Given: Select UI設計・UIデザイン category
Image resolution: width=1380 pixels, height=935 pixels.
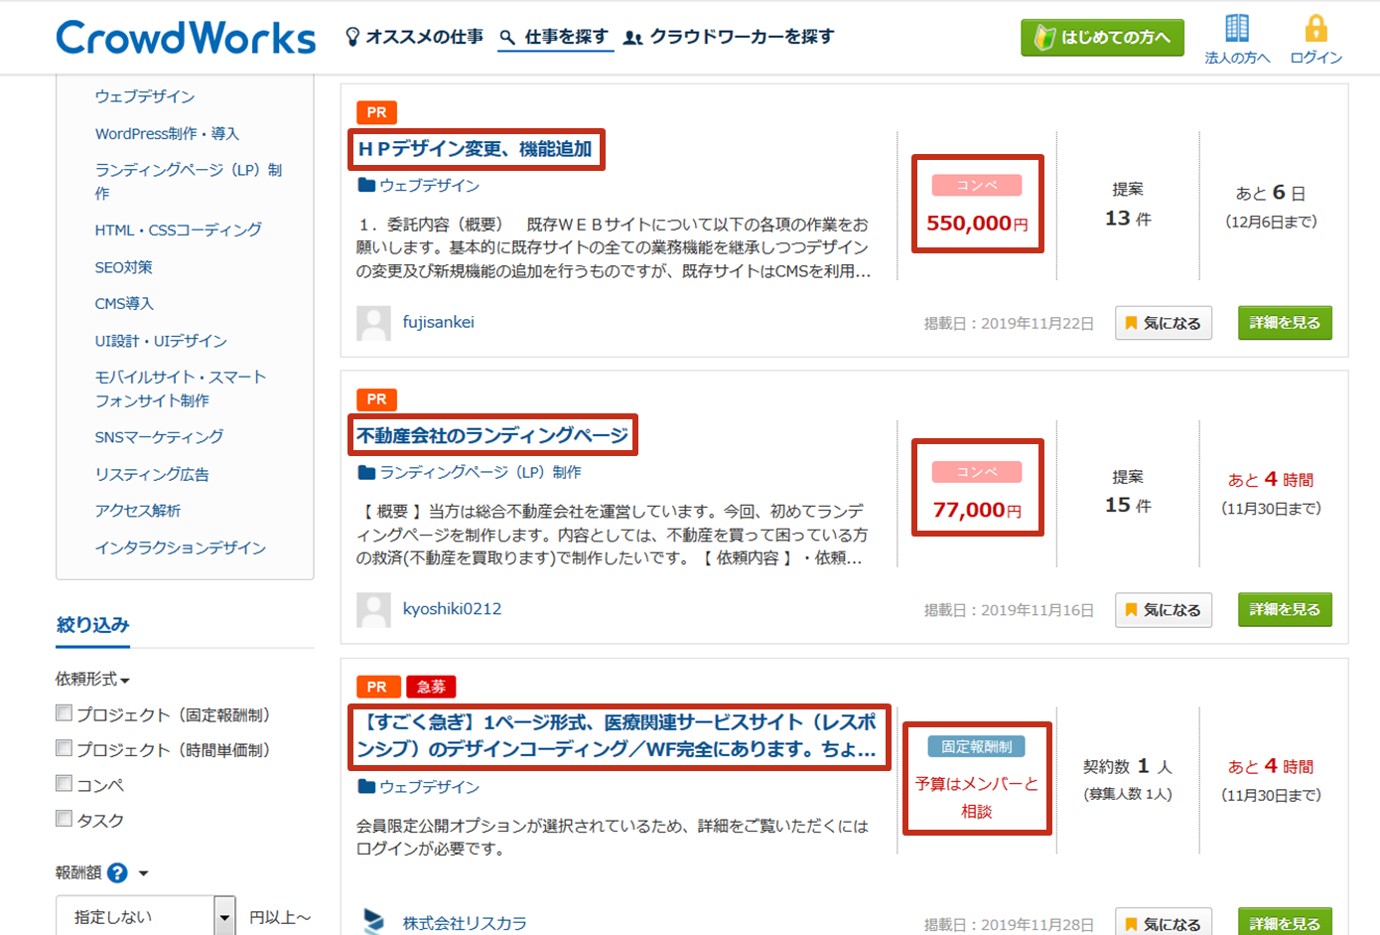Looking at the screenshot, I should [161, 341].
